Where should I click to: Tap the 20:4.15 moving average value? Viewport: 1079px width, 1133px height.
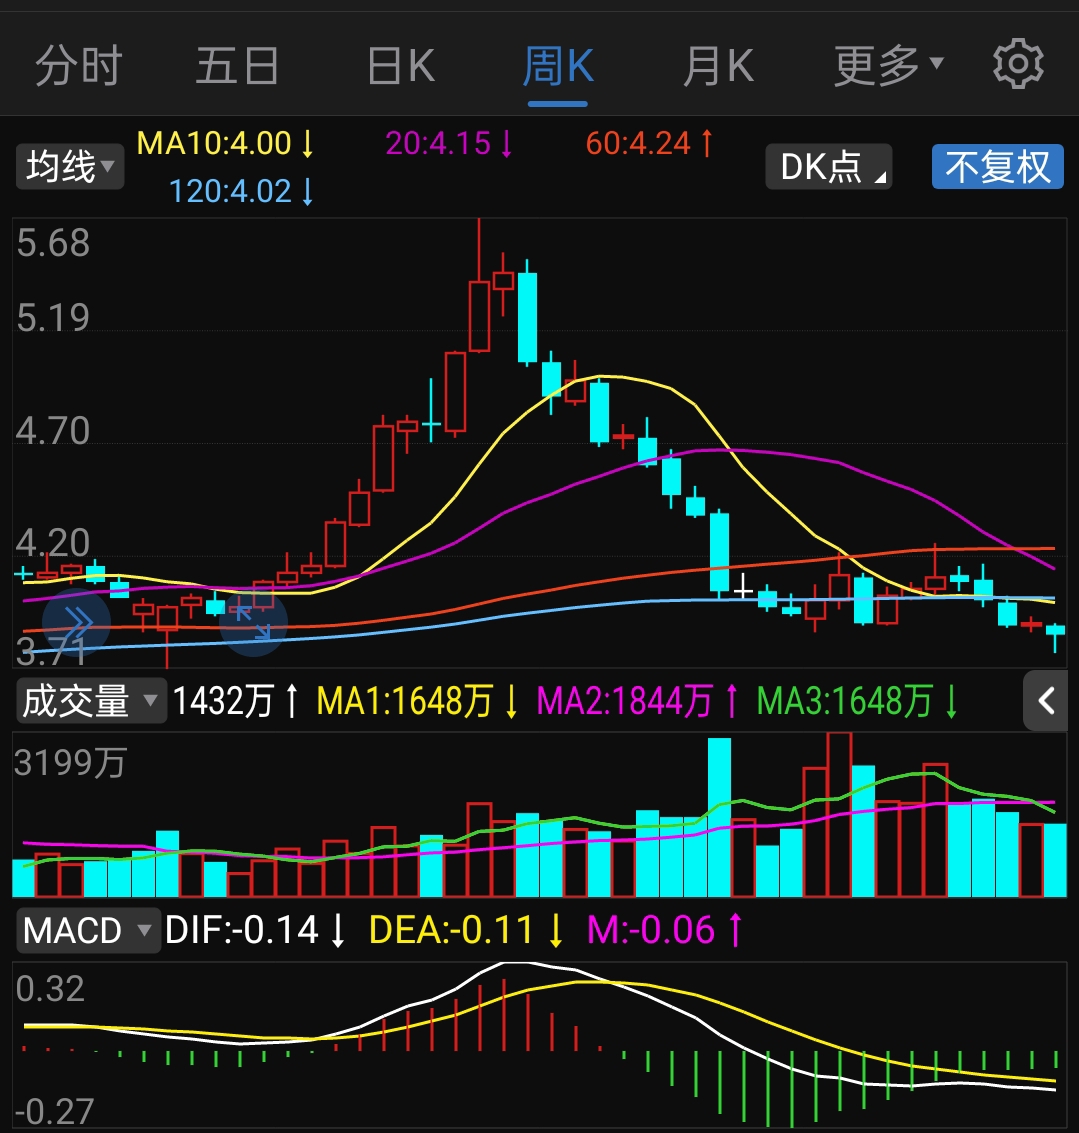coord(449,143)
